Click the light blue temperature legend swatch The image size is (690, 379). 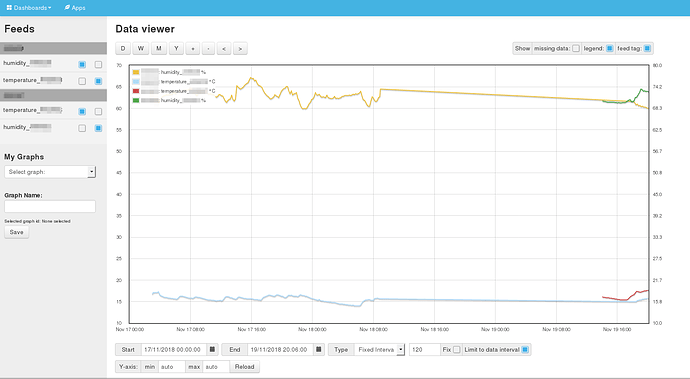click(x=136, y=82)
